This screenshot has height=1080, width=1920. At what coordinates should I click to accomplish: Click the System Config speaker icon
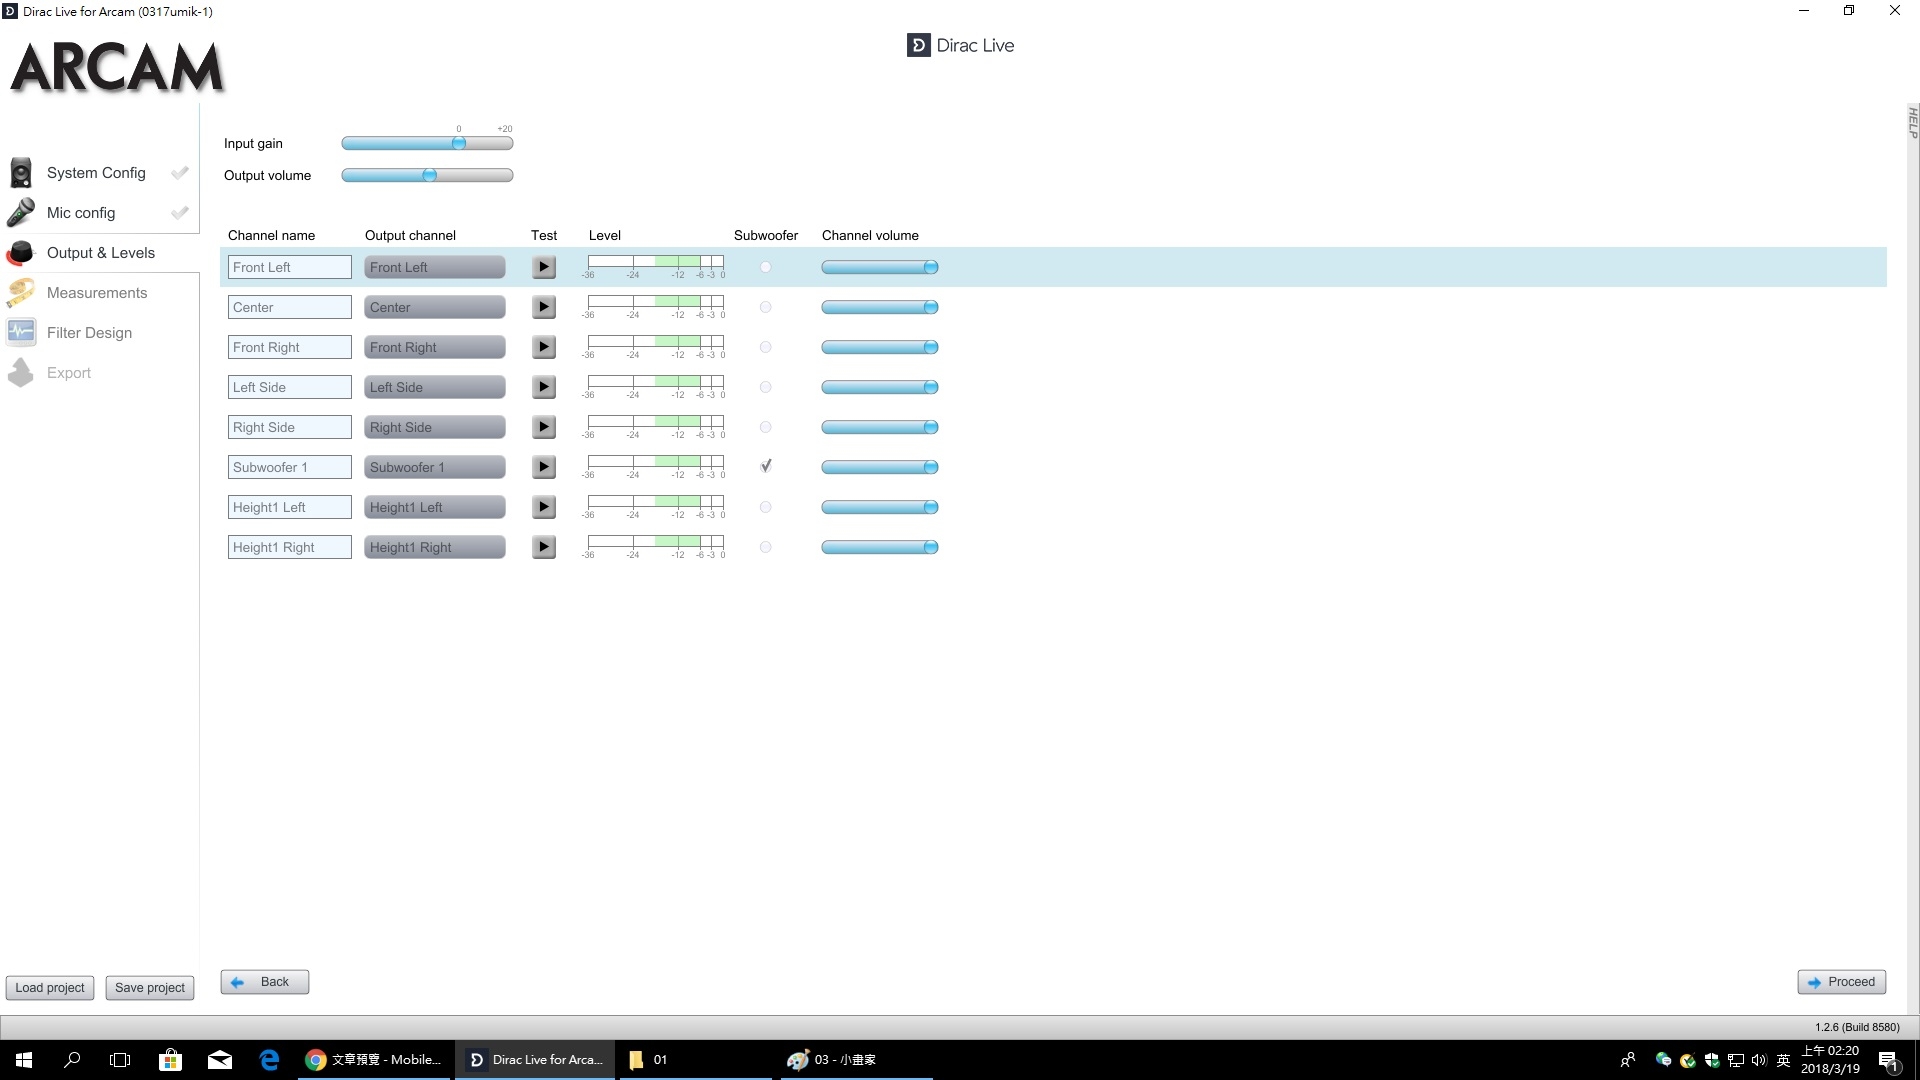tap(21, 173)
